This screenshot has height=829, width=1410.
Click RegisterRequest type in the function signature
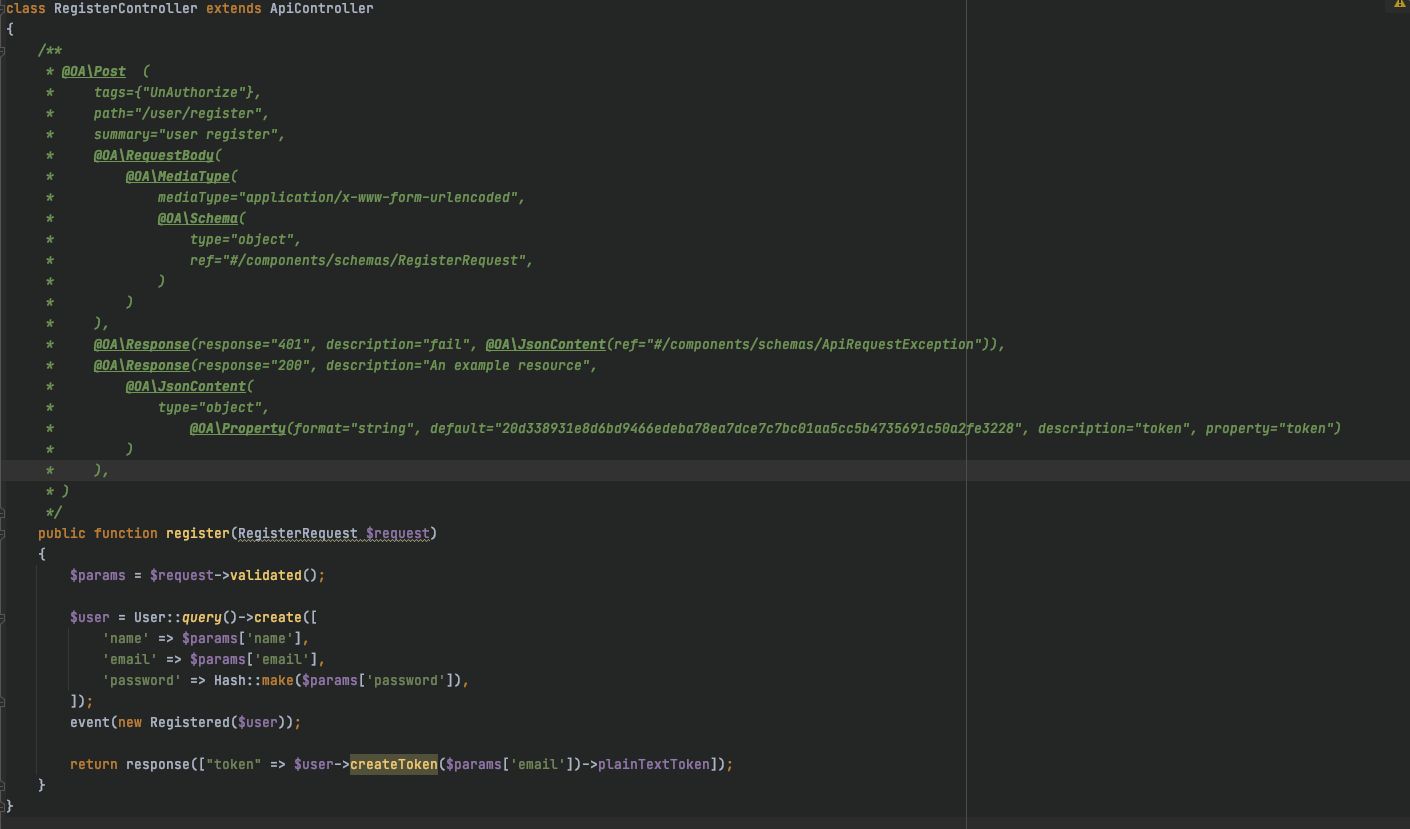[x=298, y=533]
